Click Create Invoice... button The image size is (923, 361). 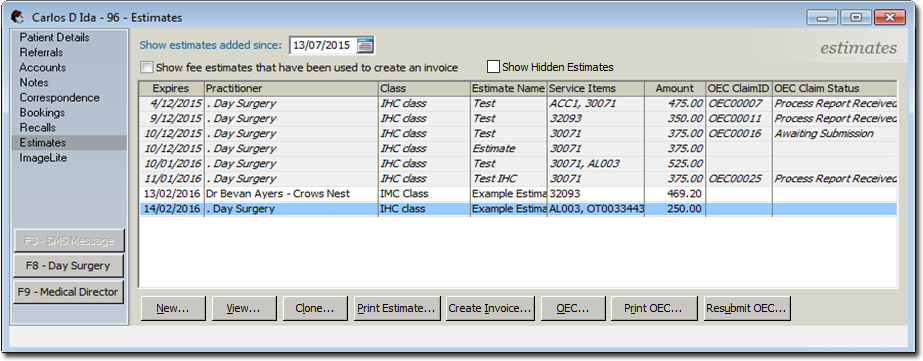click(x=490, y=308)
